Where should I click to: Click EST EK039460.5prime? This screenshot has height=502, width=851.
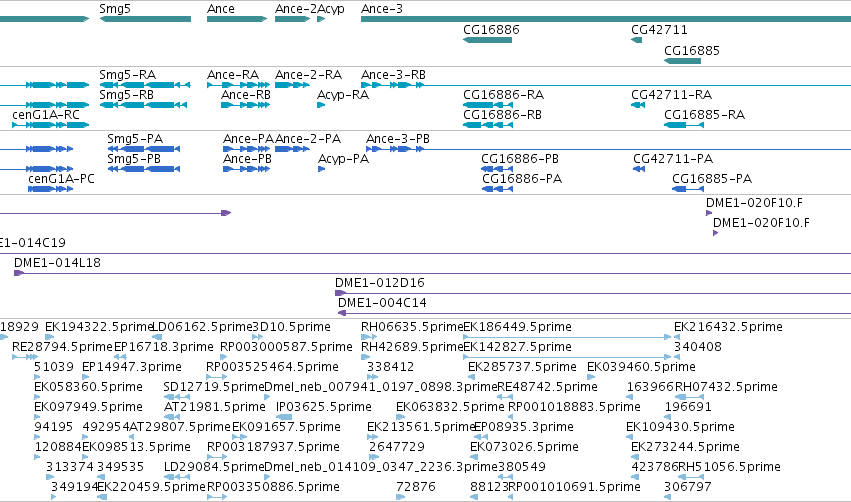tap(642, 367)
